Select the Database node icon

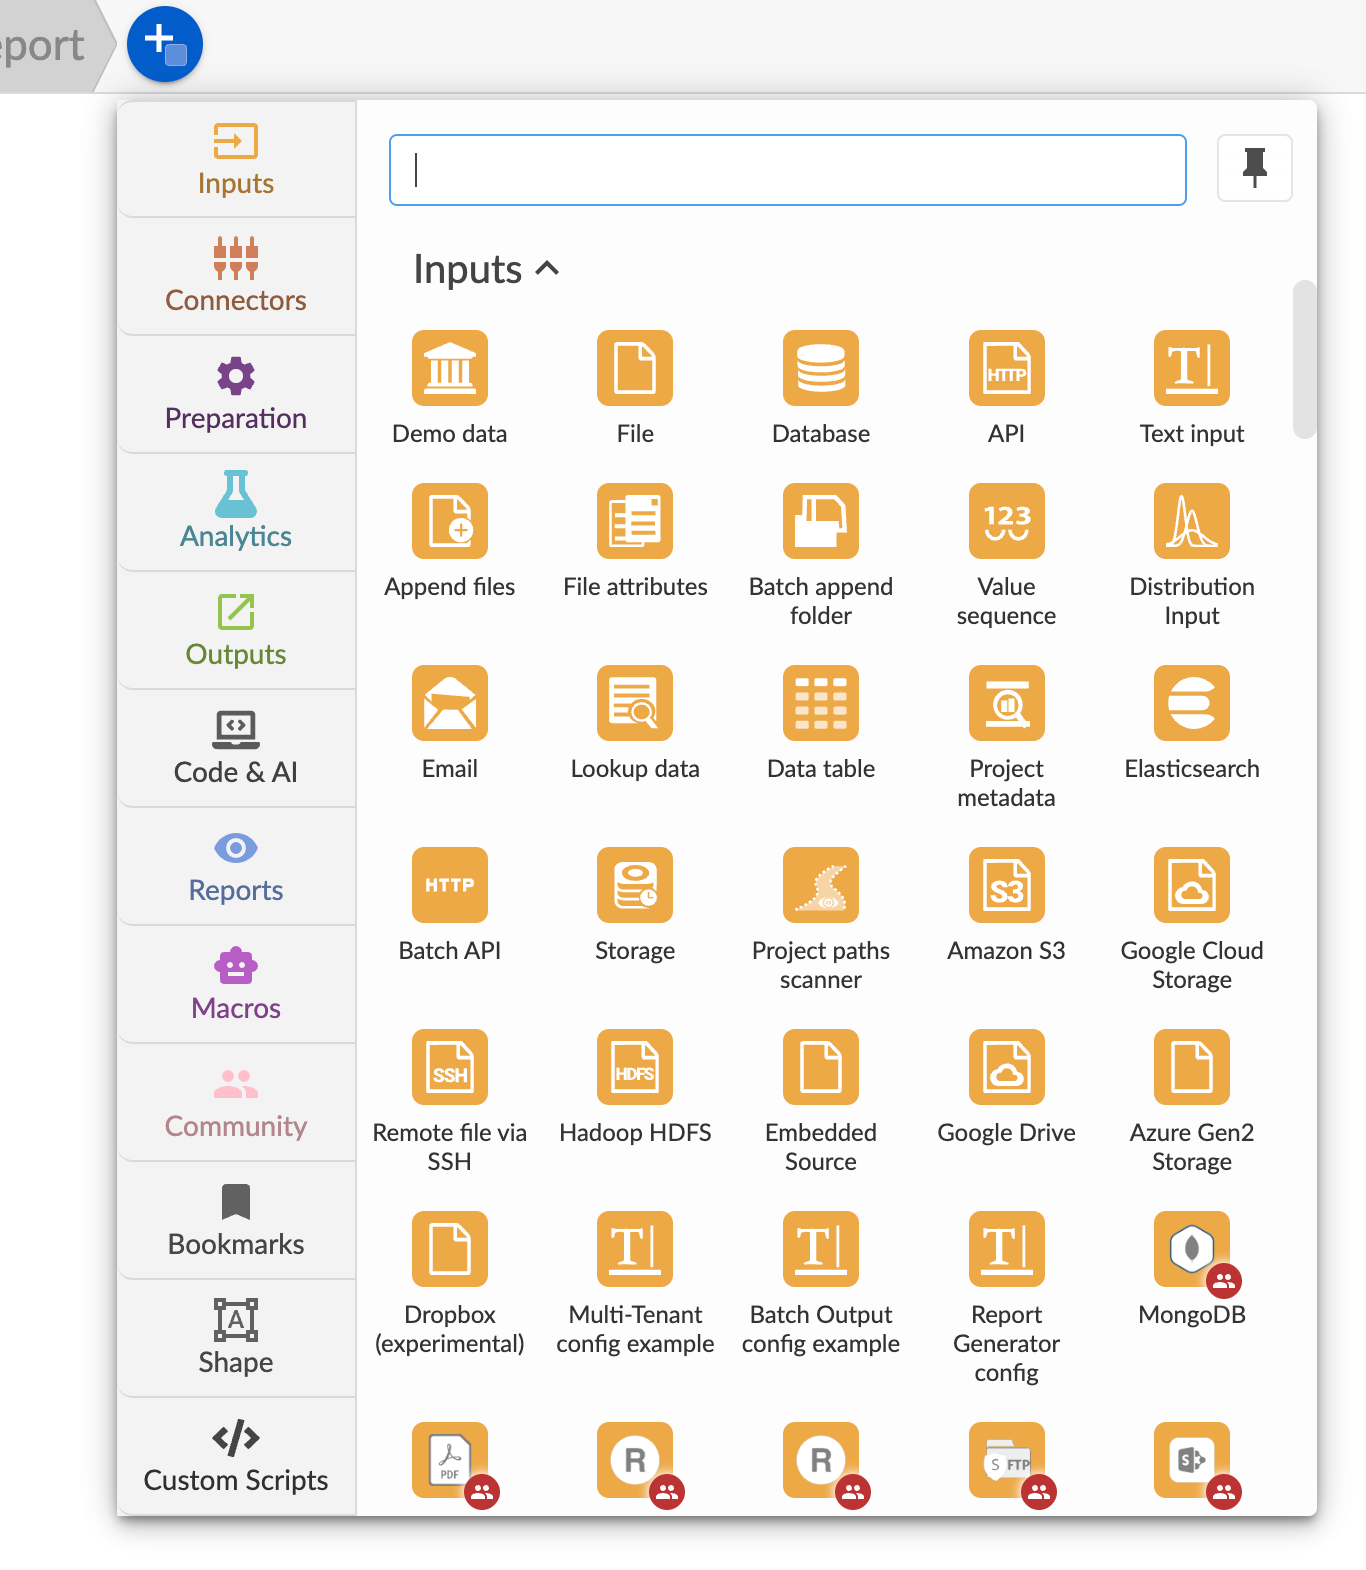(821, 368)
